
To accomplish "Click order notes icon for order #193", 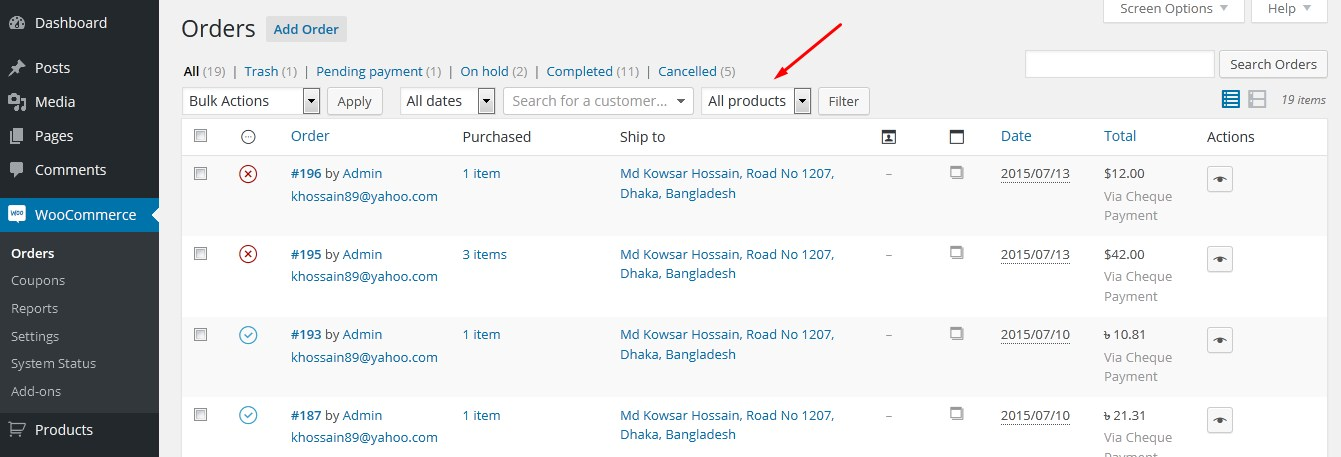I will point(957,333).
